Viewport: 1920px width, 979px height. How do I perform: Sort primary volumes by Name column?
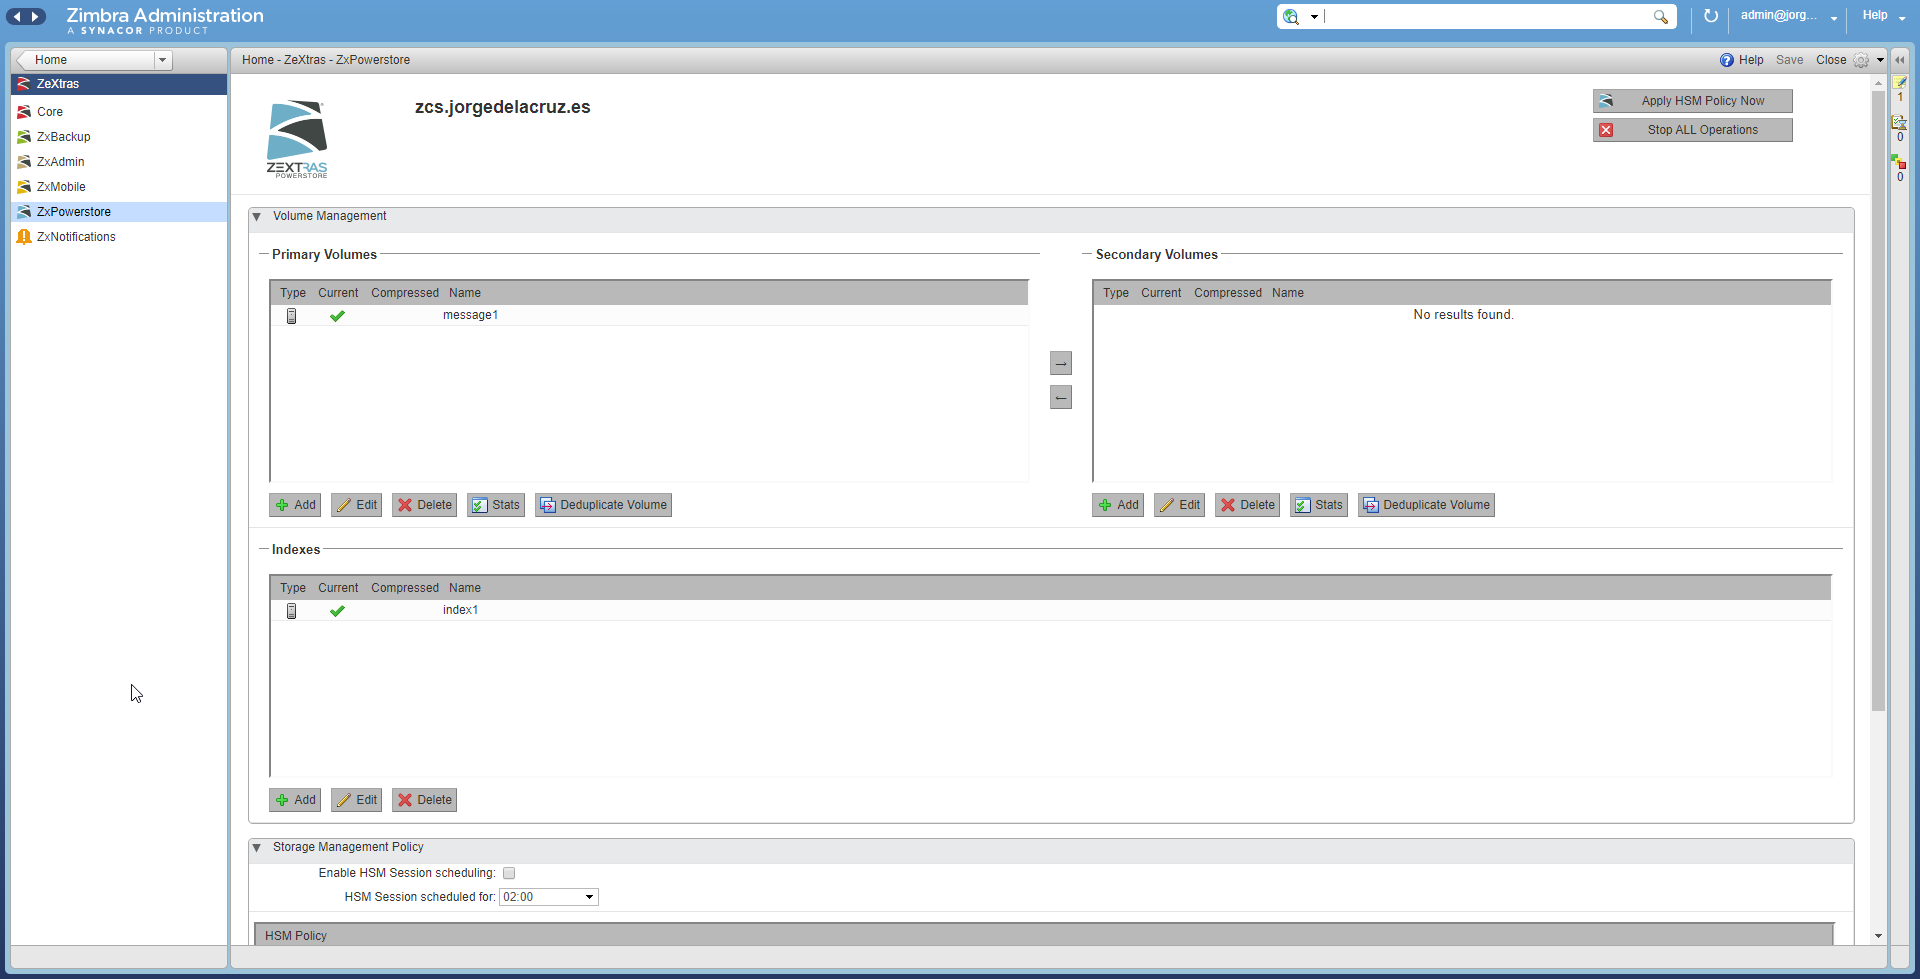tap(465, 293)
